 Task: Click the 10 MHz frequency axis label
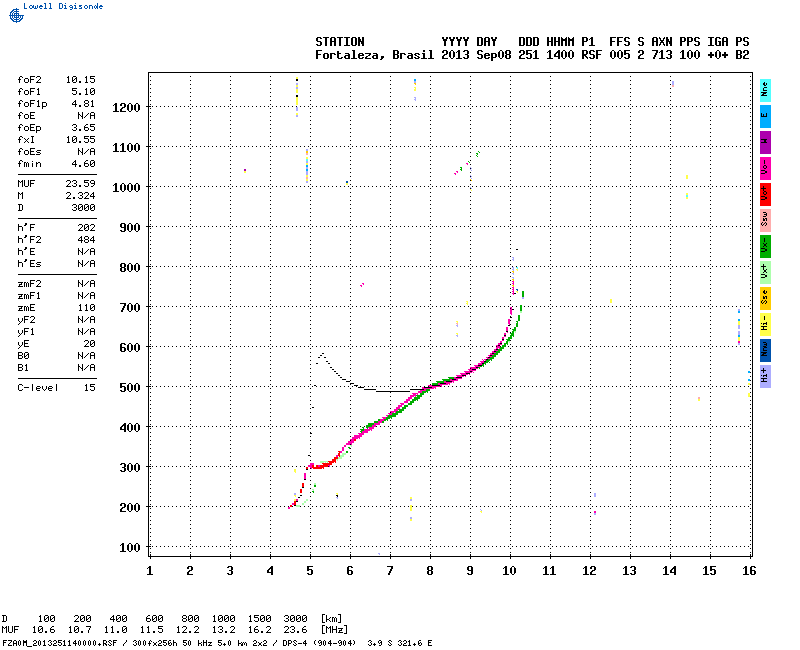509,571
